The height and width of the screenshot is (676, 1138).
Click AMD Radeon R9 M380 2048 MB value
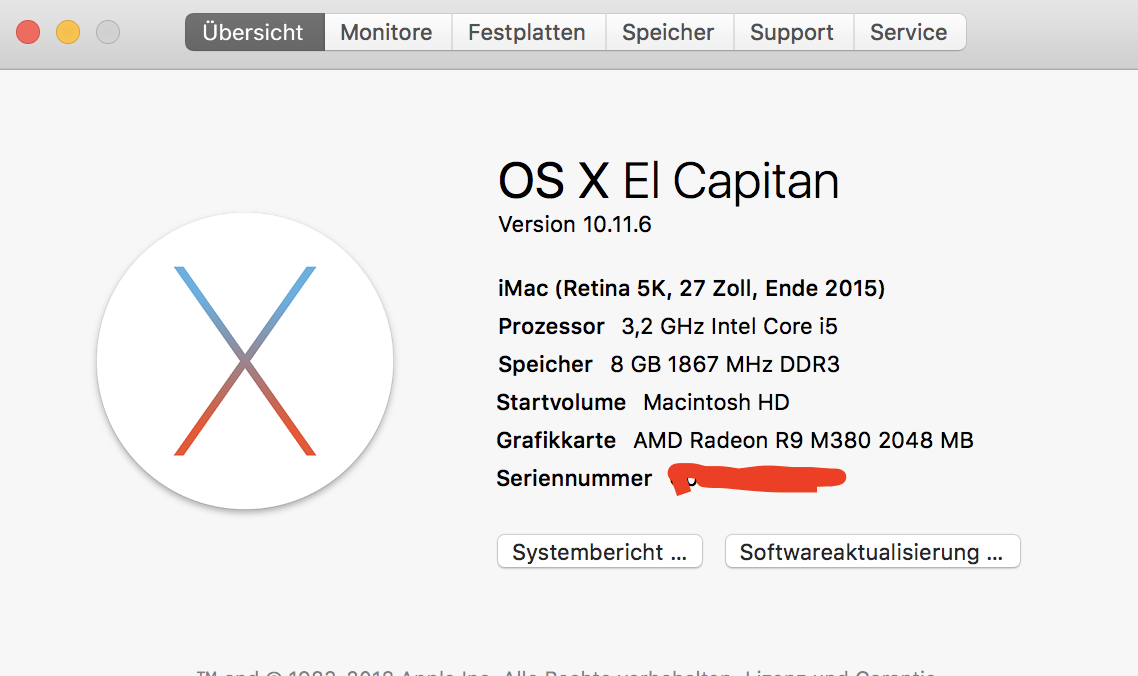[803, 440]
